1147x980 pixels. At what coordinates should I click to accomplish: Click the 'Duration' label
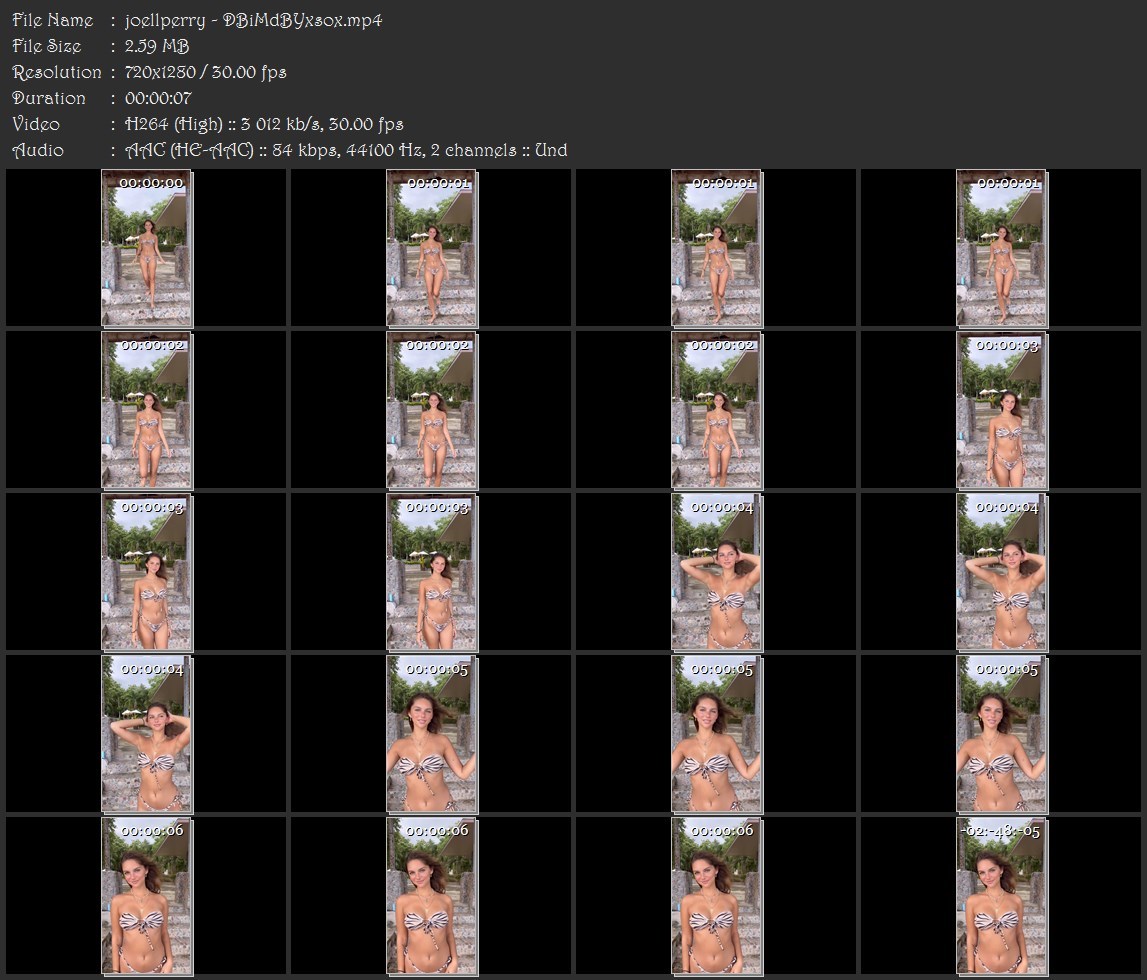click(x=48, y=98)
